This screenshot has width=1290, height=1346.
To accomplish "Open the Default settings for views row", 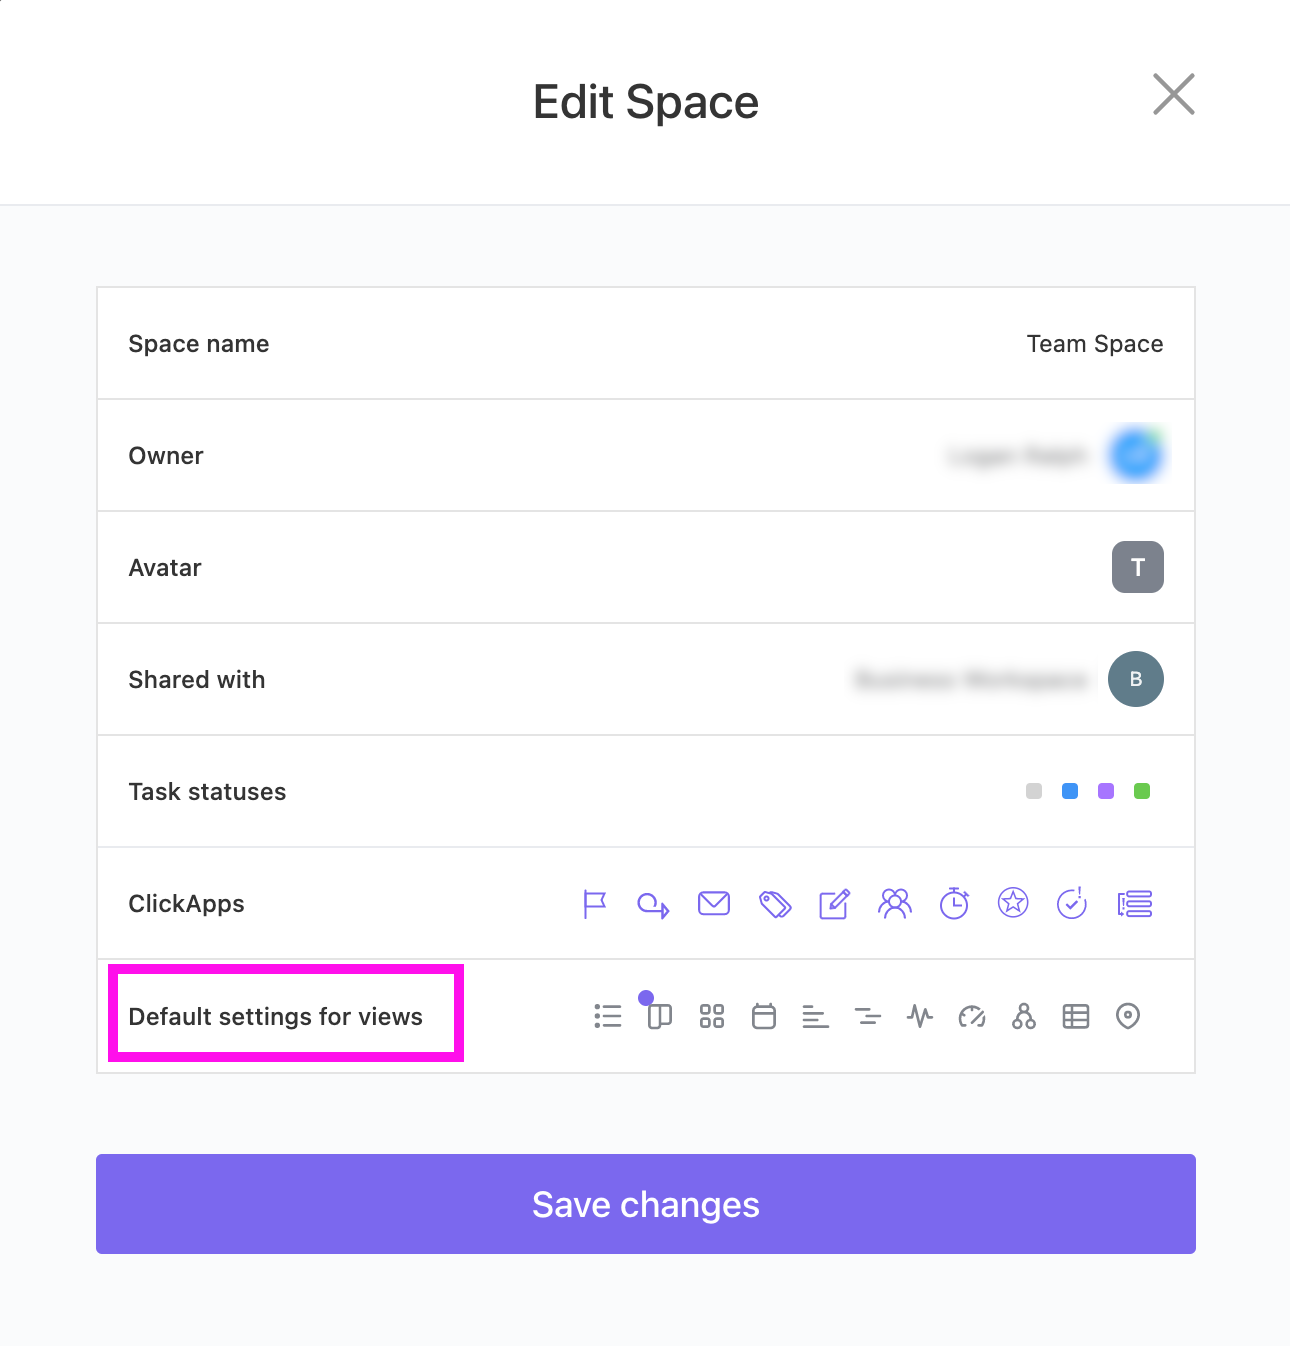I will (x=276, y=1017).
